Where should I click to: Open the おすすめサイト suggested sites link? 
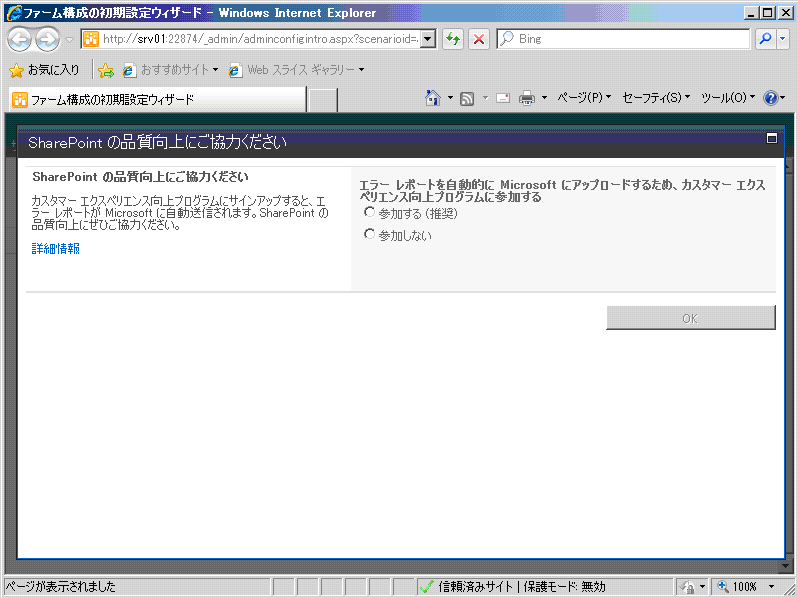coord(170,70)
